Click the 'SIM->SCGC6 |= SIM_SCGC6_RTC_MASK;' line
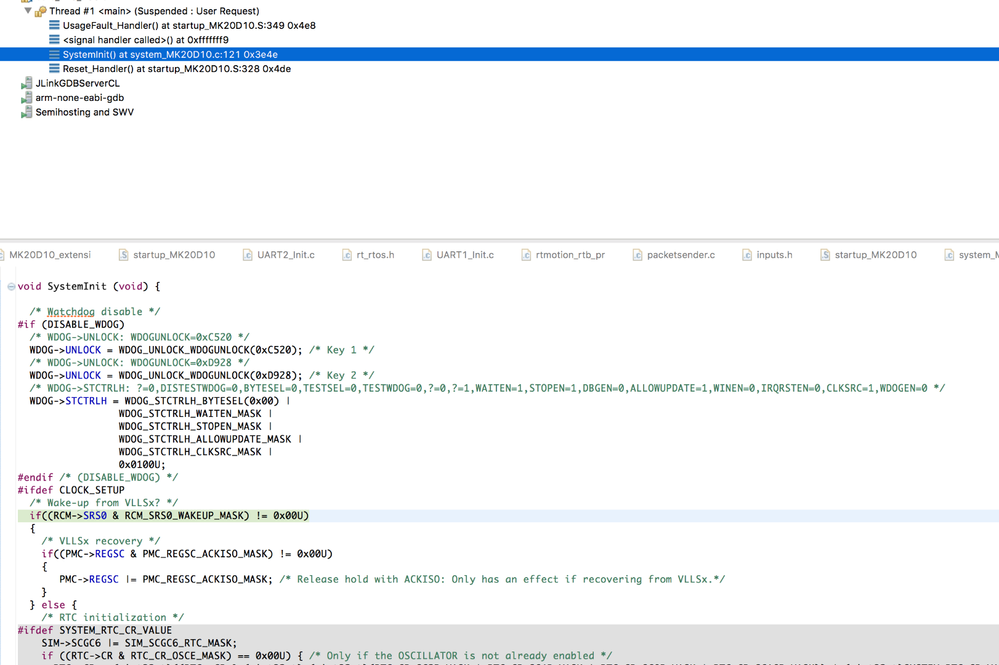Image resolution: width=999 pixels, height=665 pixels. pyautogui.click(x=139, y=643)
